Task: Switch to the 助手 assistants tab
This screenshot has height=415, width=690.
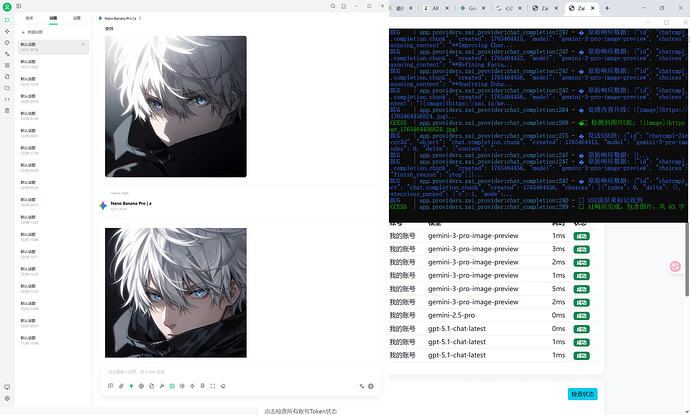Action: point(29,18)
